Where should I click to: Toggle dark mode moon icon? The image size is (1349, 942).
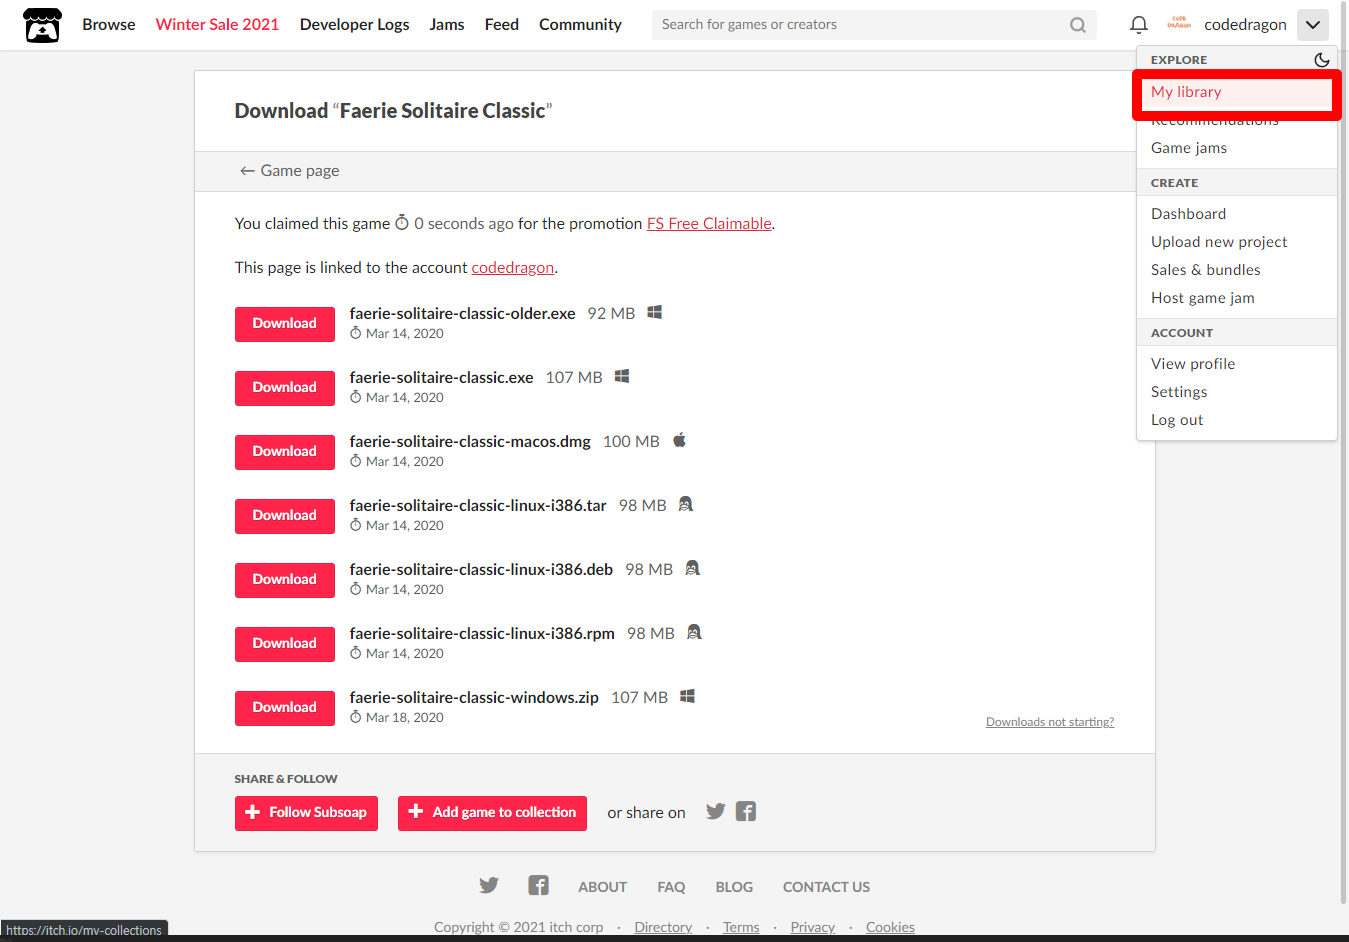(1321, 60)
